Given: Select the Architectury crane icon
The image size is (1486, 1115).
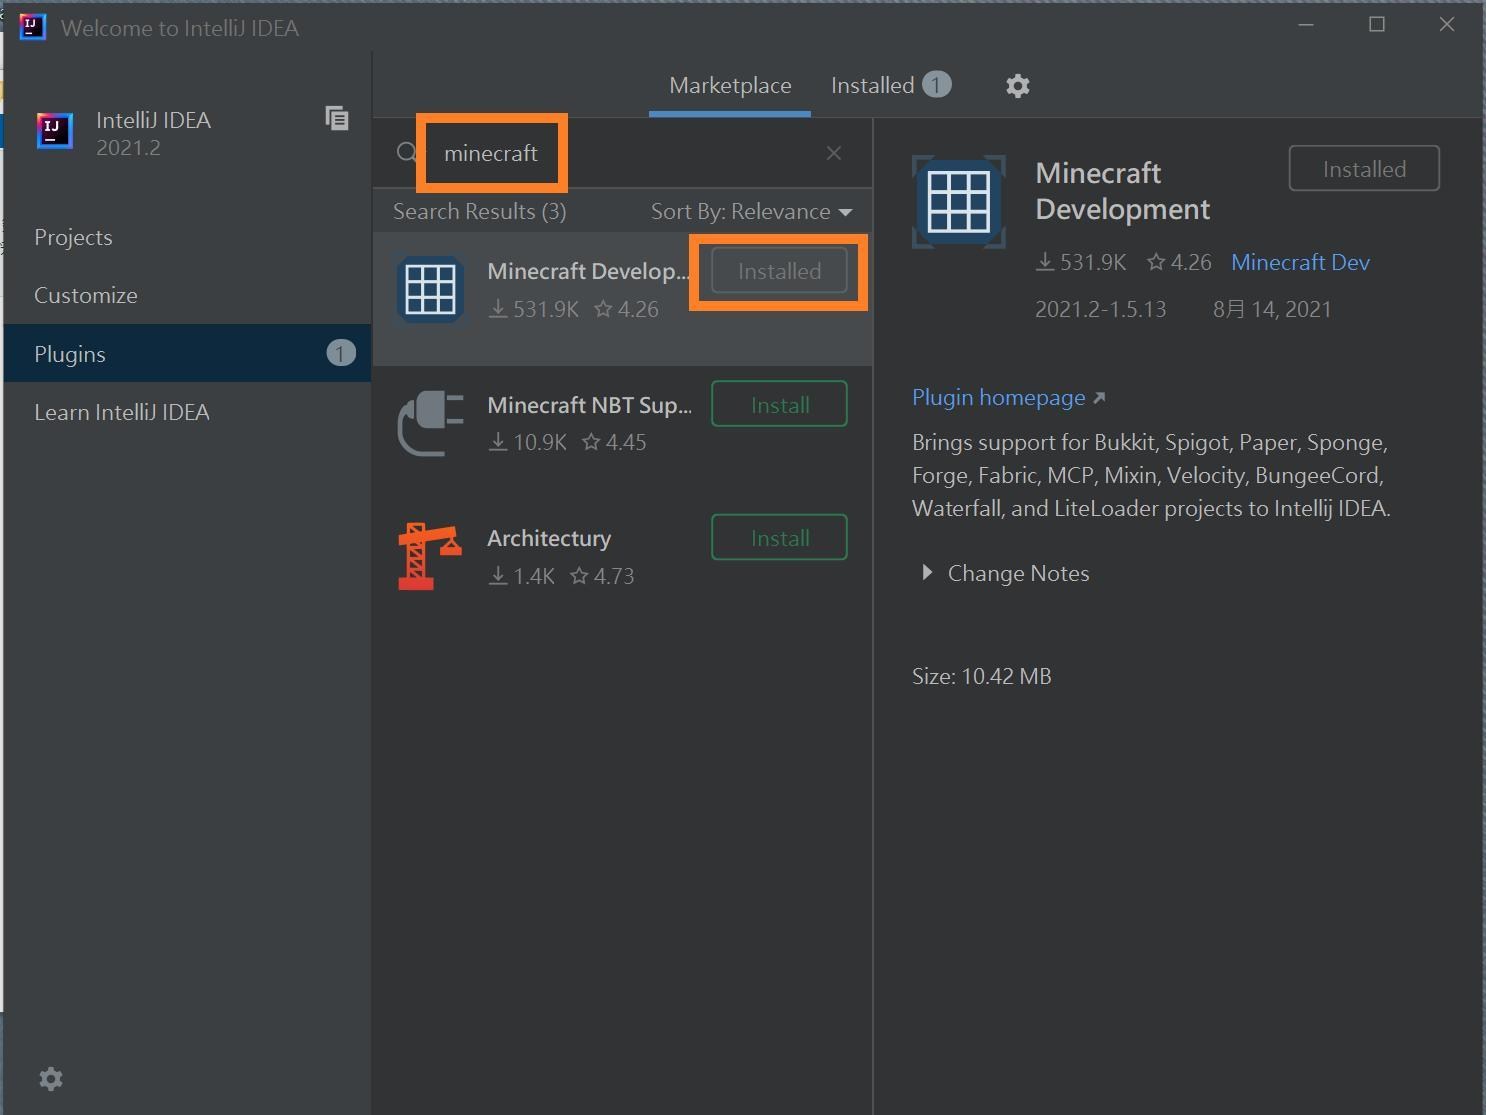Looking at the screenshot, I should pos(430,557).
